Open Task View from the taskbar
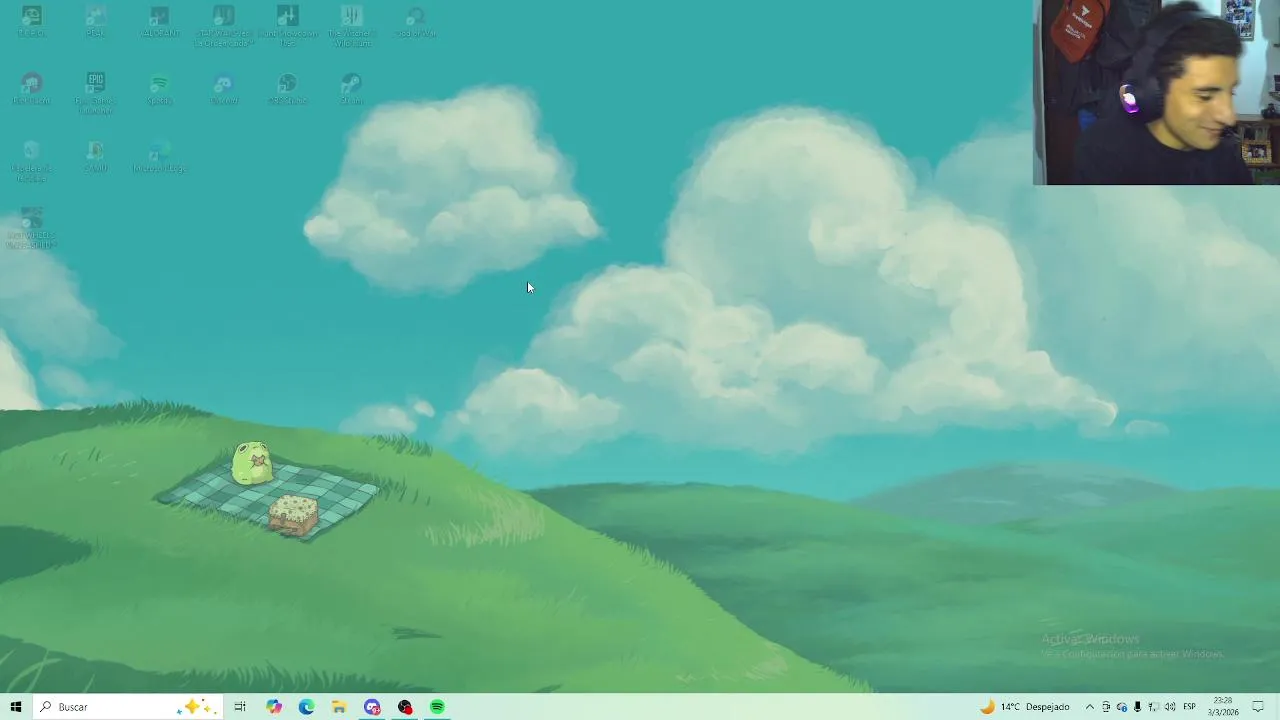Screen dimensions: 1280x720 click(x=240, y=707)
